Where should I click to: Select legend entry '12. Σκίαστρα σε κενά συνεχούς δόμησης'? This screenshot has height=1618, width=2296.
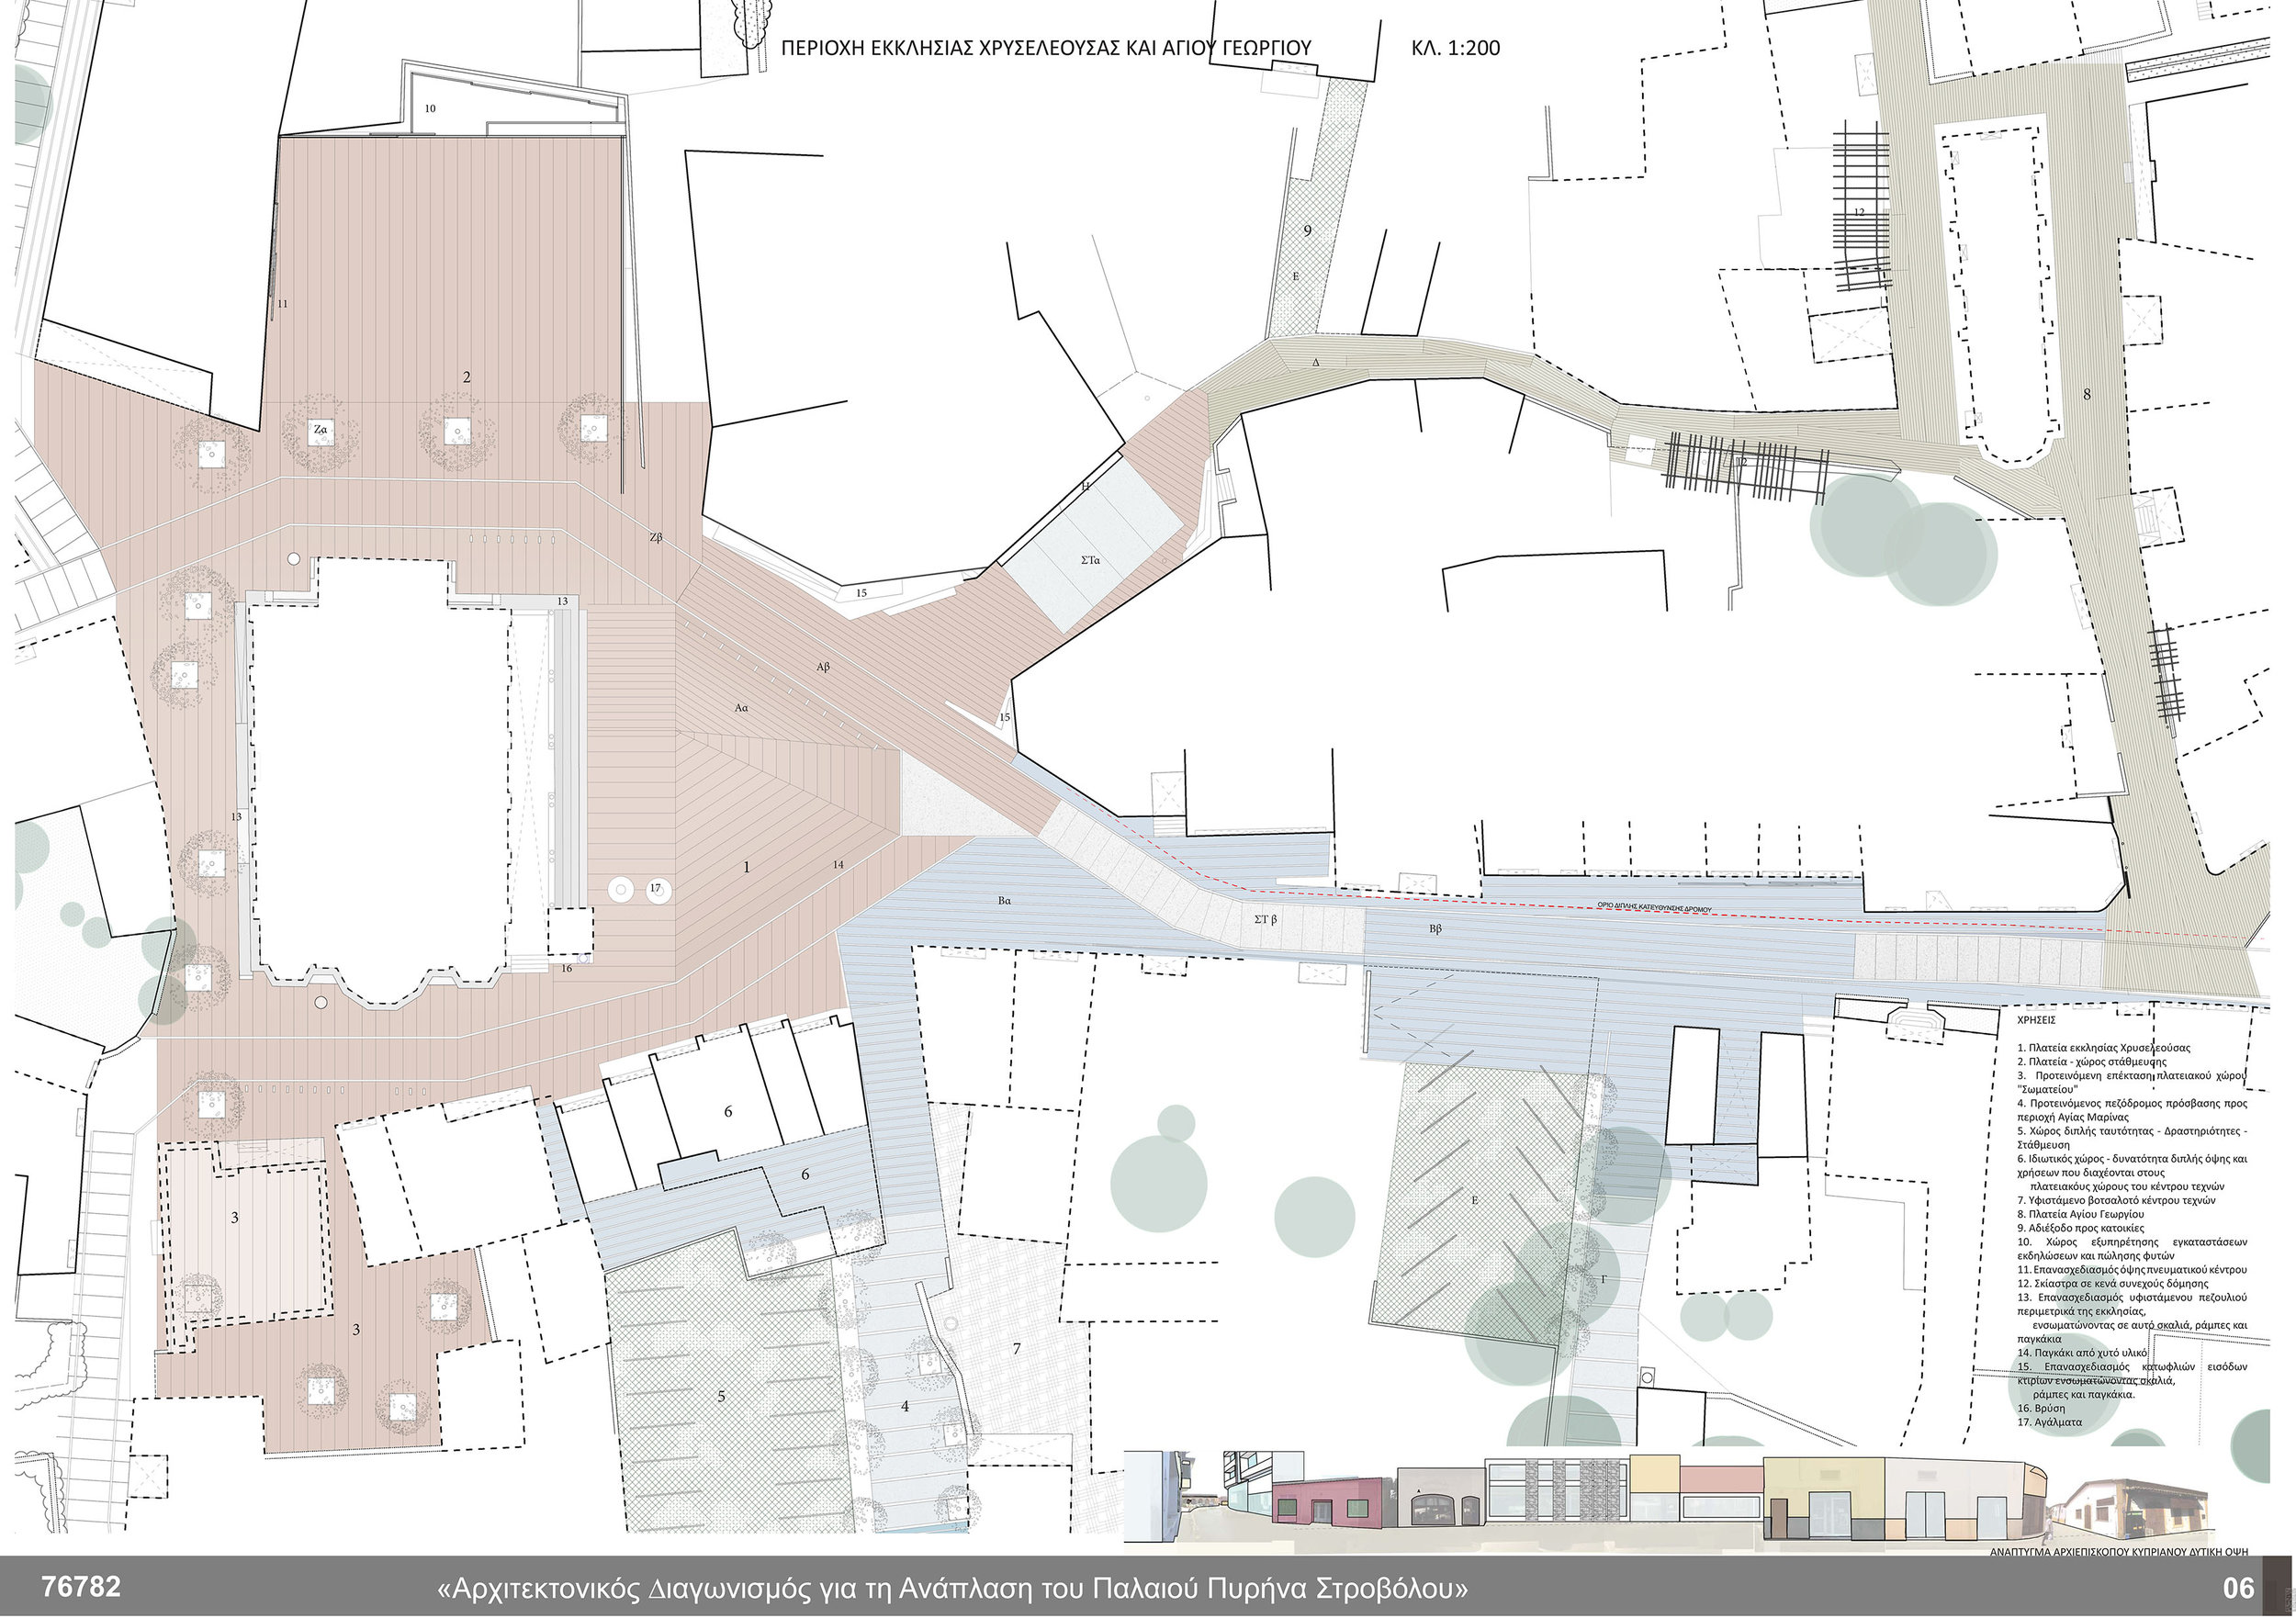click(x=2113, y=1284)
